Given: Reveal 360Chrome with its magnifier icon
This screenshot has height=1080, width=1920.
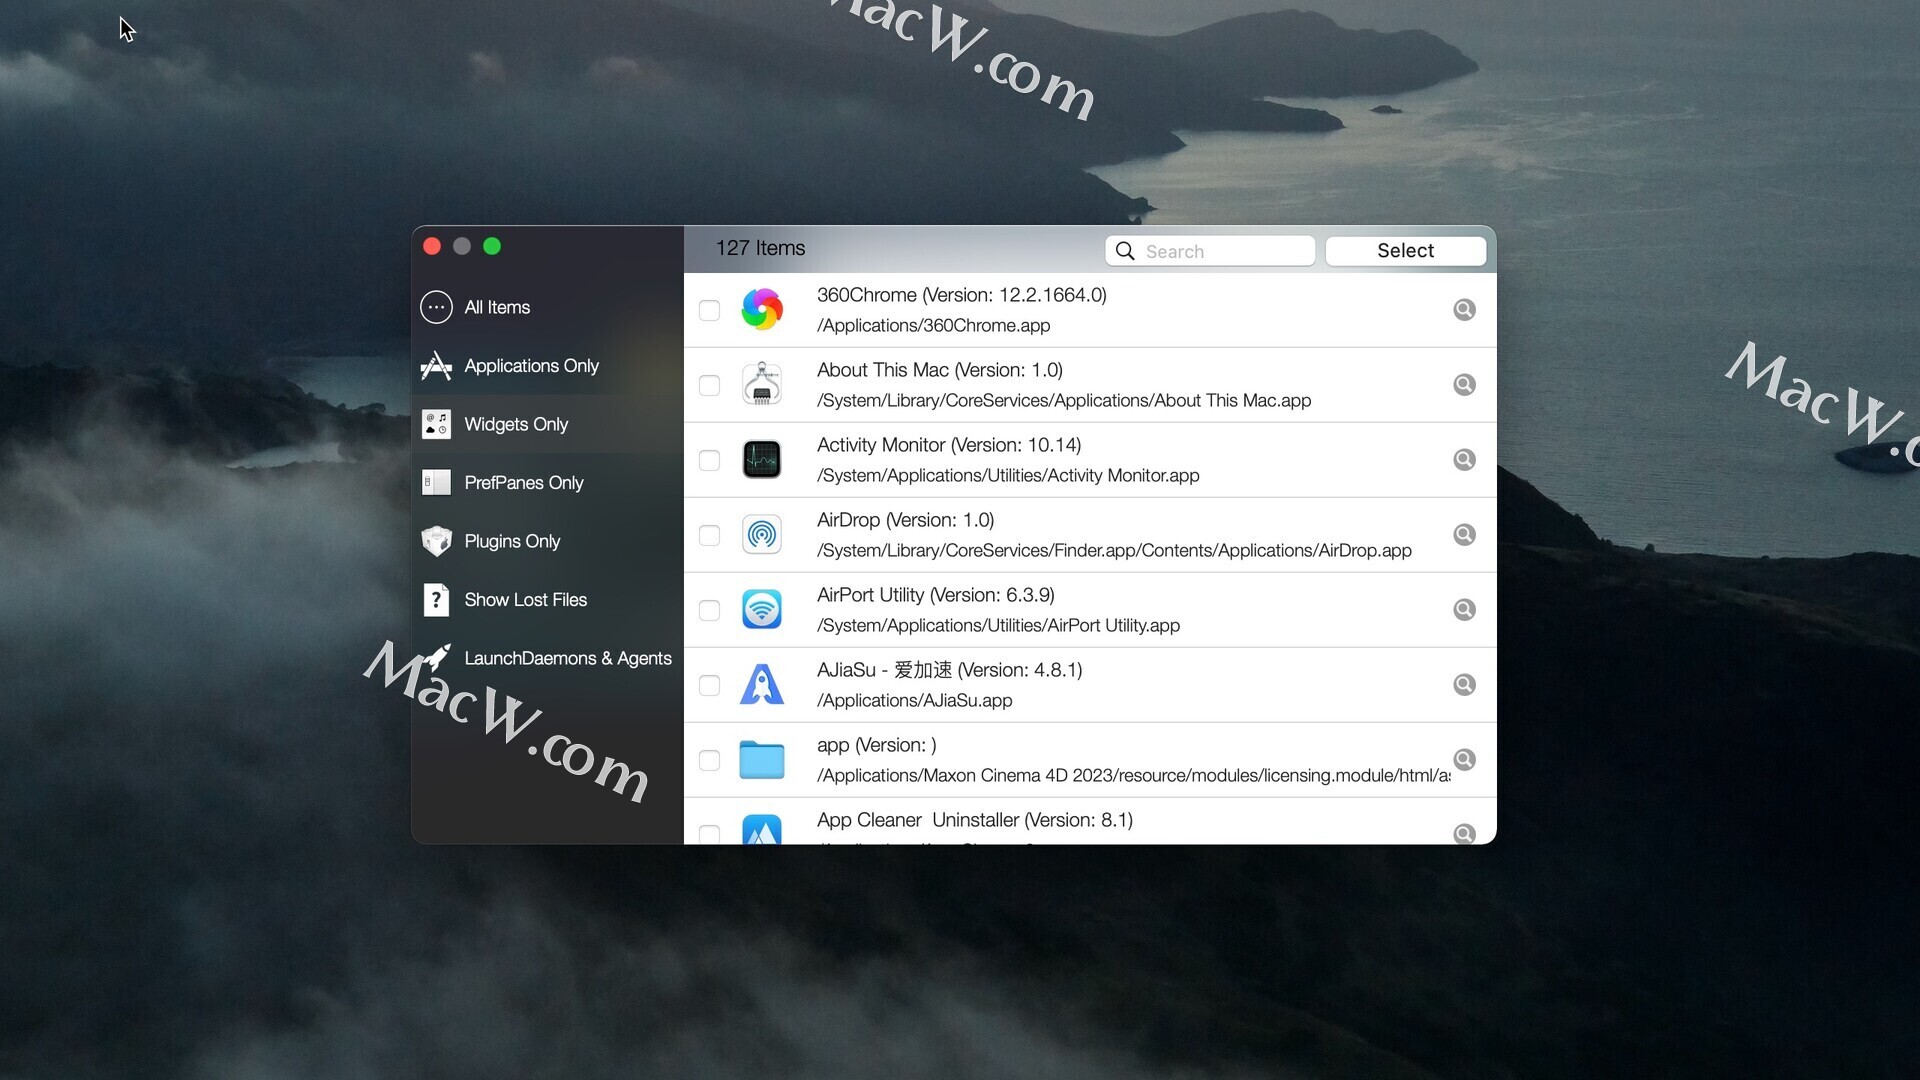Looking at the screenshot, I should point(1464,310).
